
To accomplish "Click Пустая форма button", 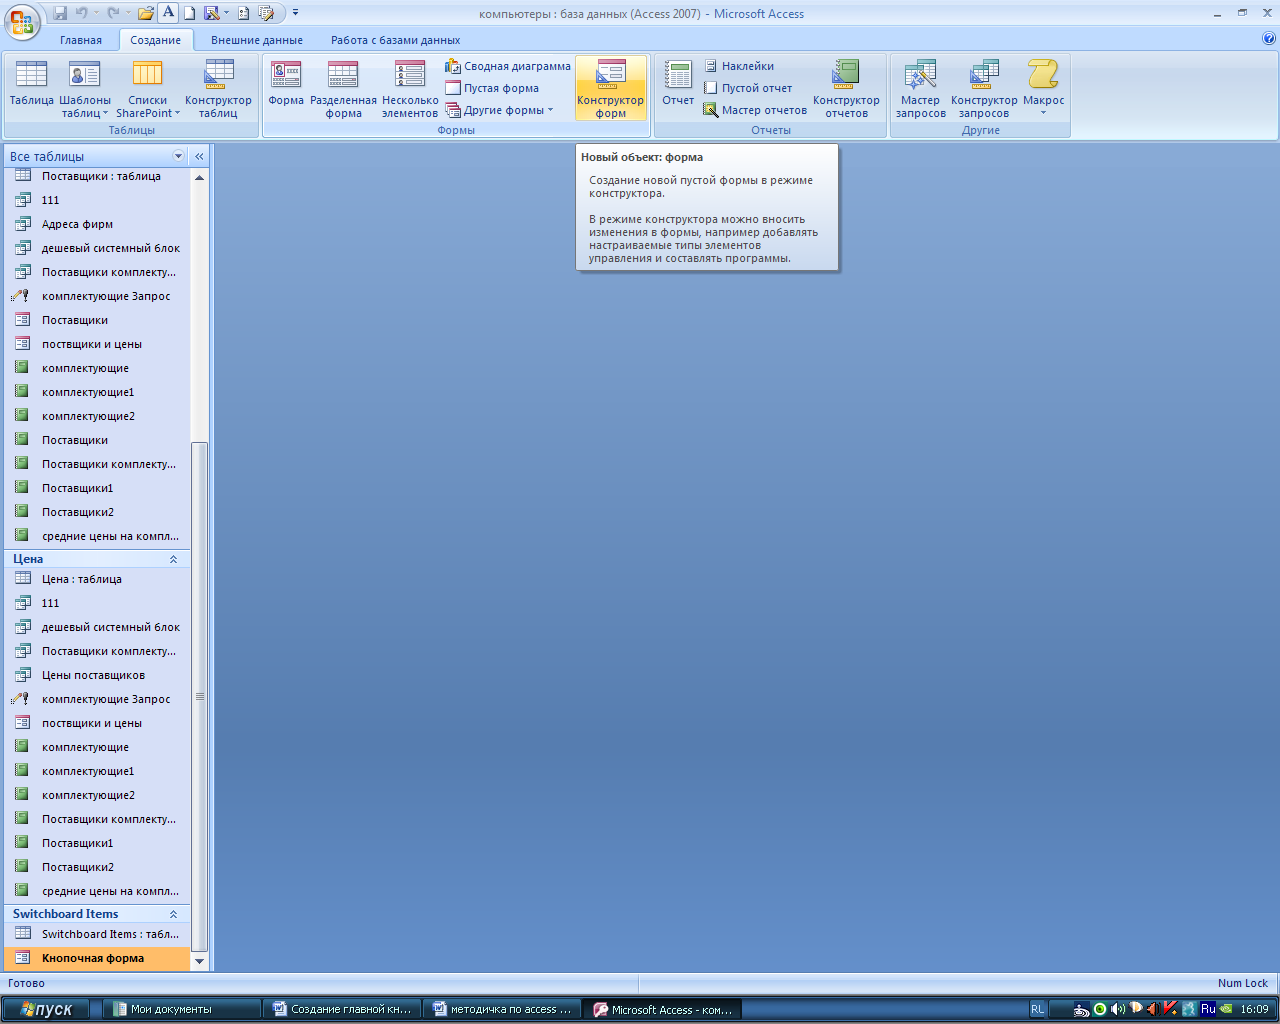I will [x=492, y=88].
